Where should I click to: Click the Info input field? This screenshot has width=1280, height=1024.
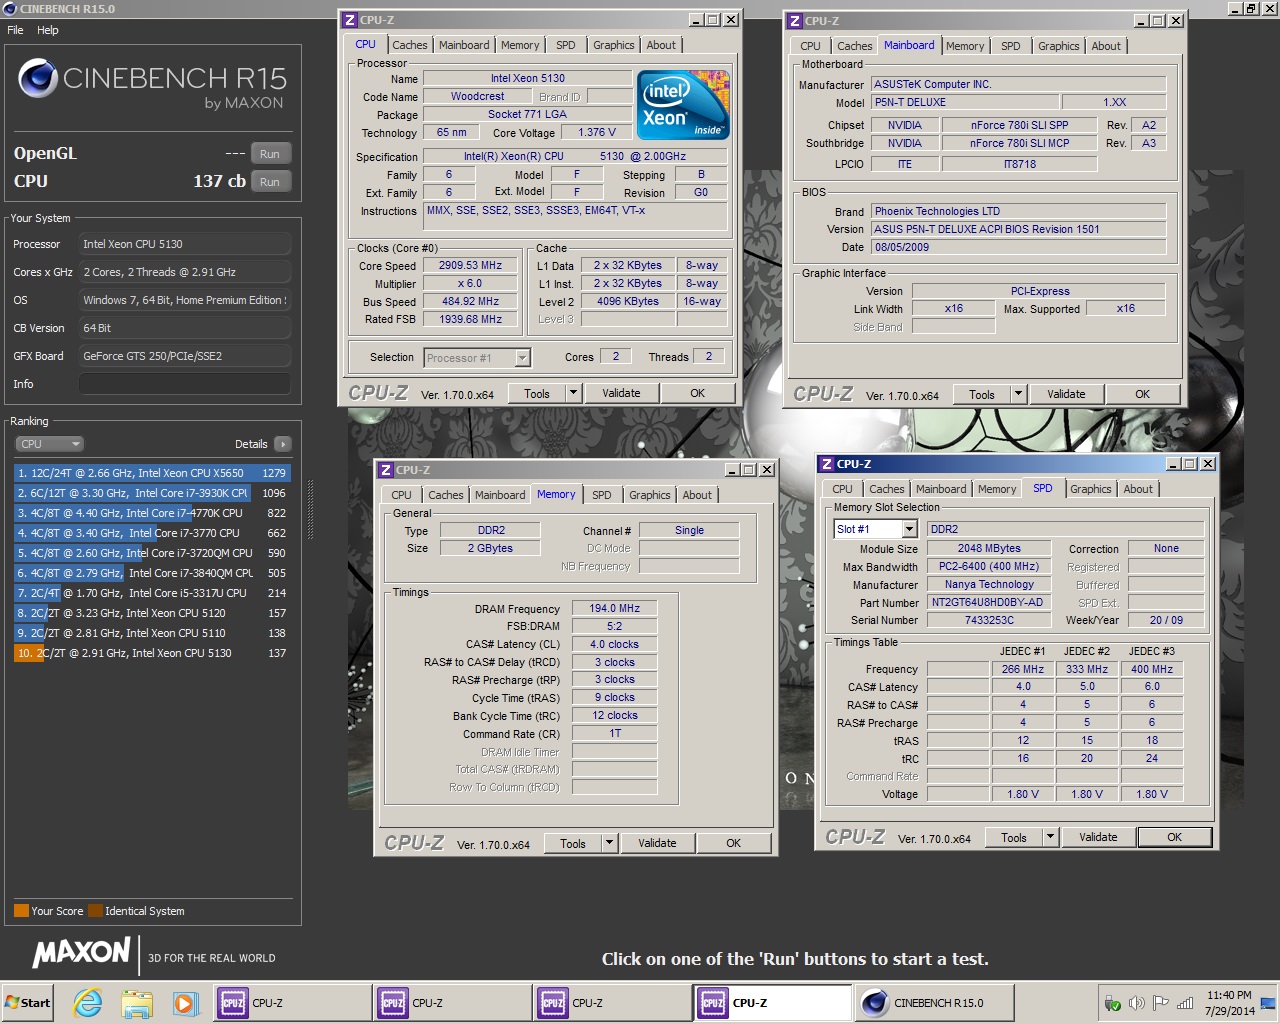[185, 384]
